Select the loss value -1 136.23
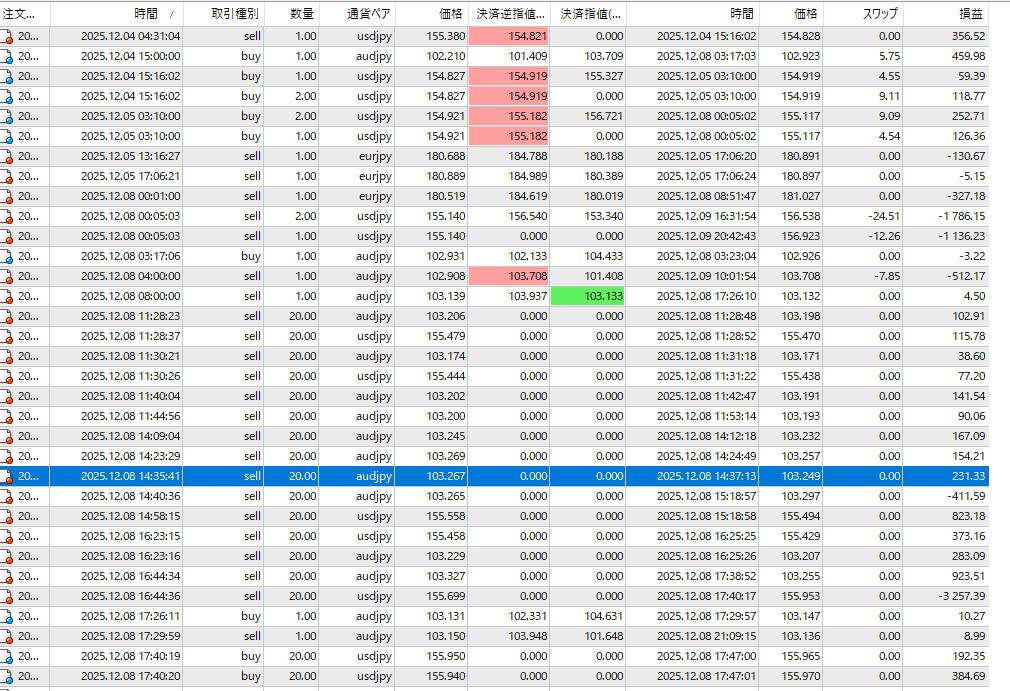 coord(962,236)
